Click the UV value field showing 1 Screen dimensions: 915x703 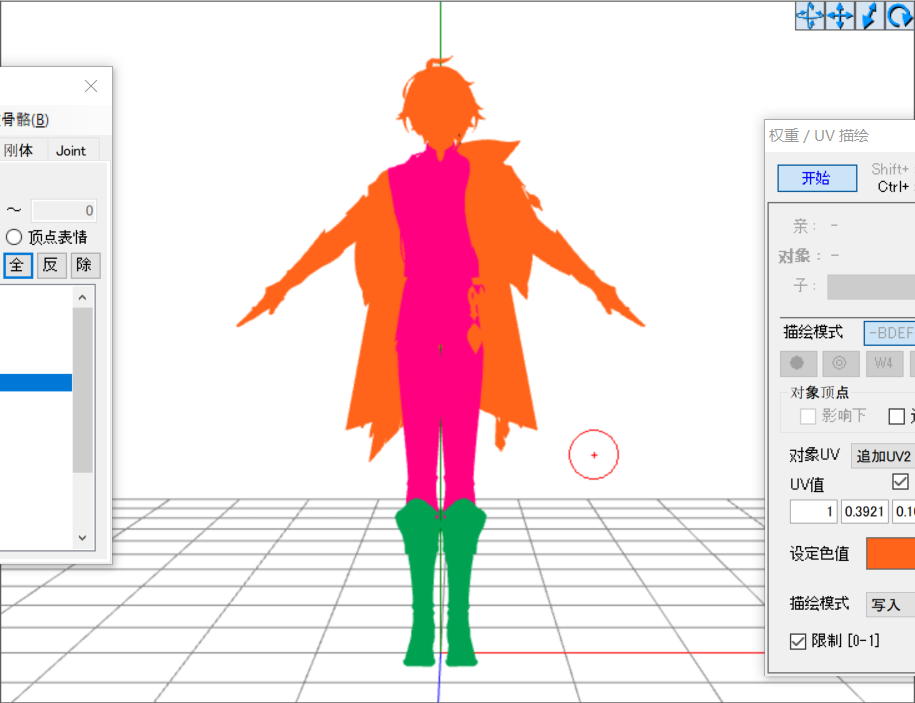pos(813,512)
